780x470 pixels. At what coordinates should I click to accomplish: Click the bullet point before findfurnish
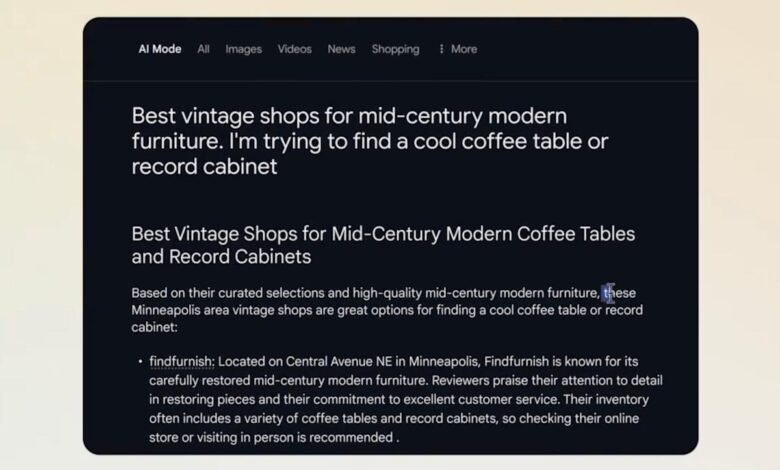point(139,361)
